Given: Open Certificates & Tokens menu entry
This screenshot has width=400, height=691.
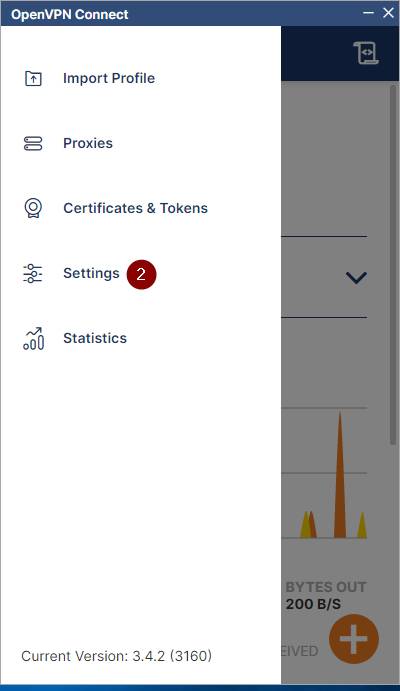Looking at the screenshot, I should [x=135, y=208].
